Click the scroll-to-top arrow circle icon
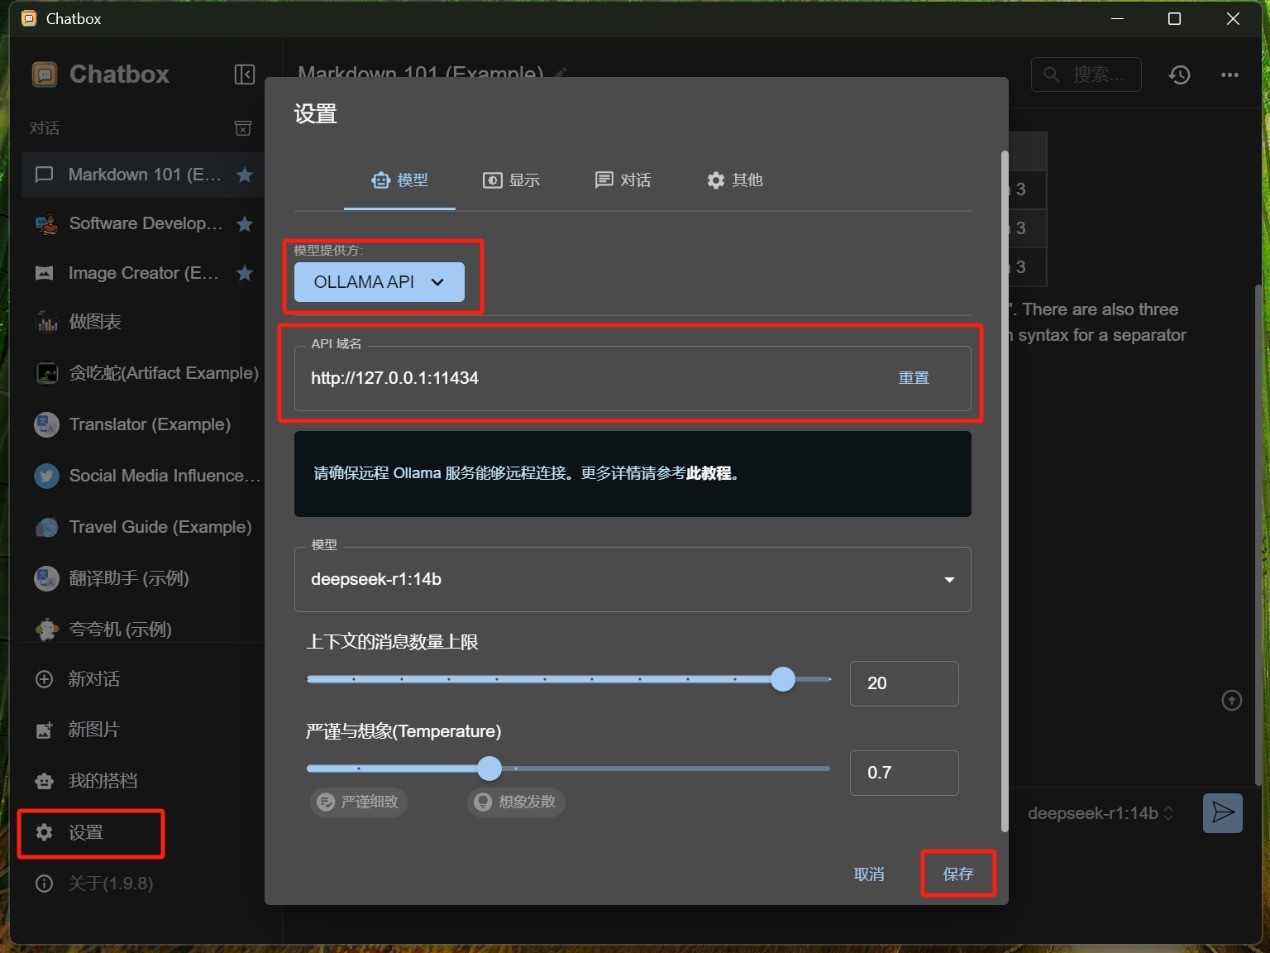 pos(1232,701)
